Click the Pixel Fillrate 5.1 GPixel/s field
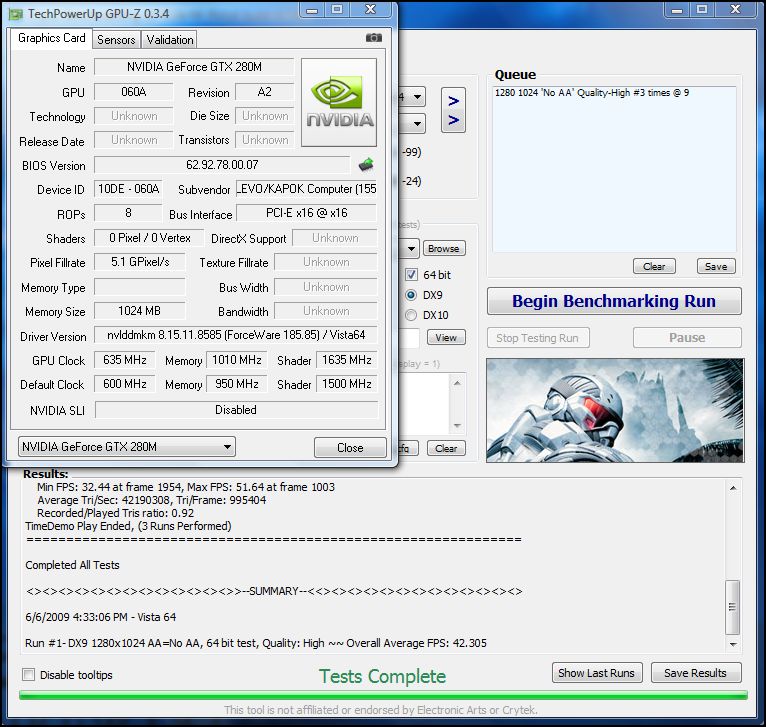 click(x=140, y=262)
